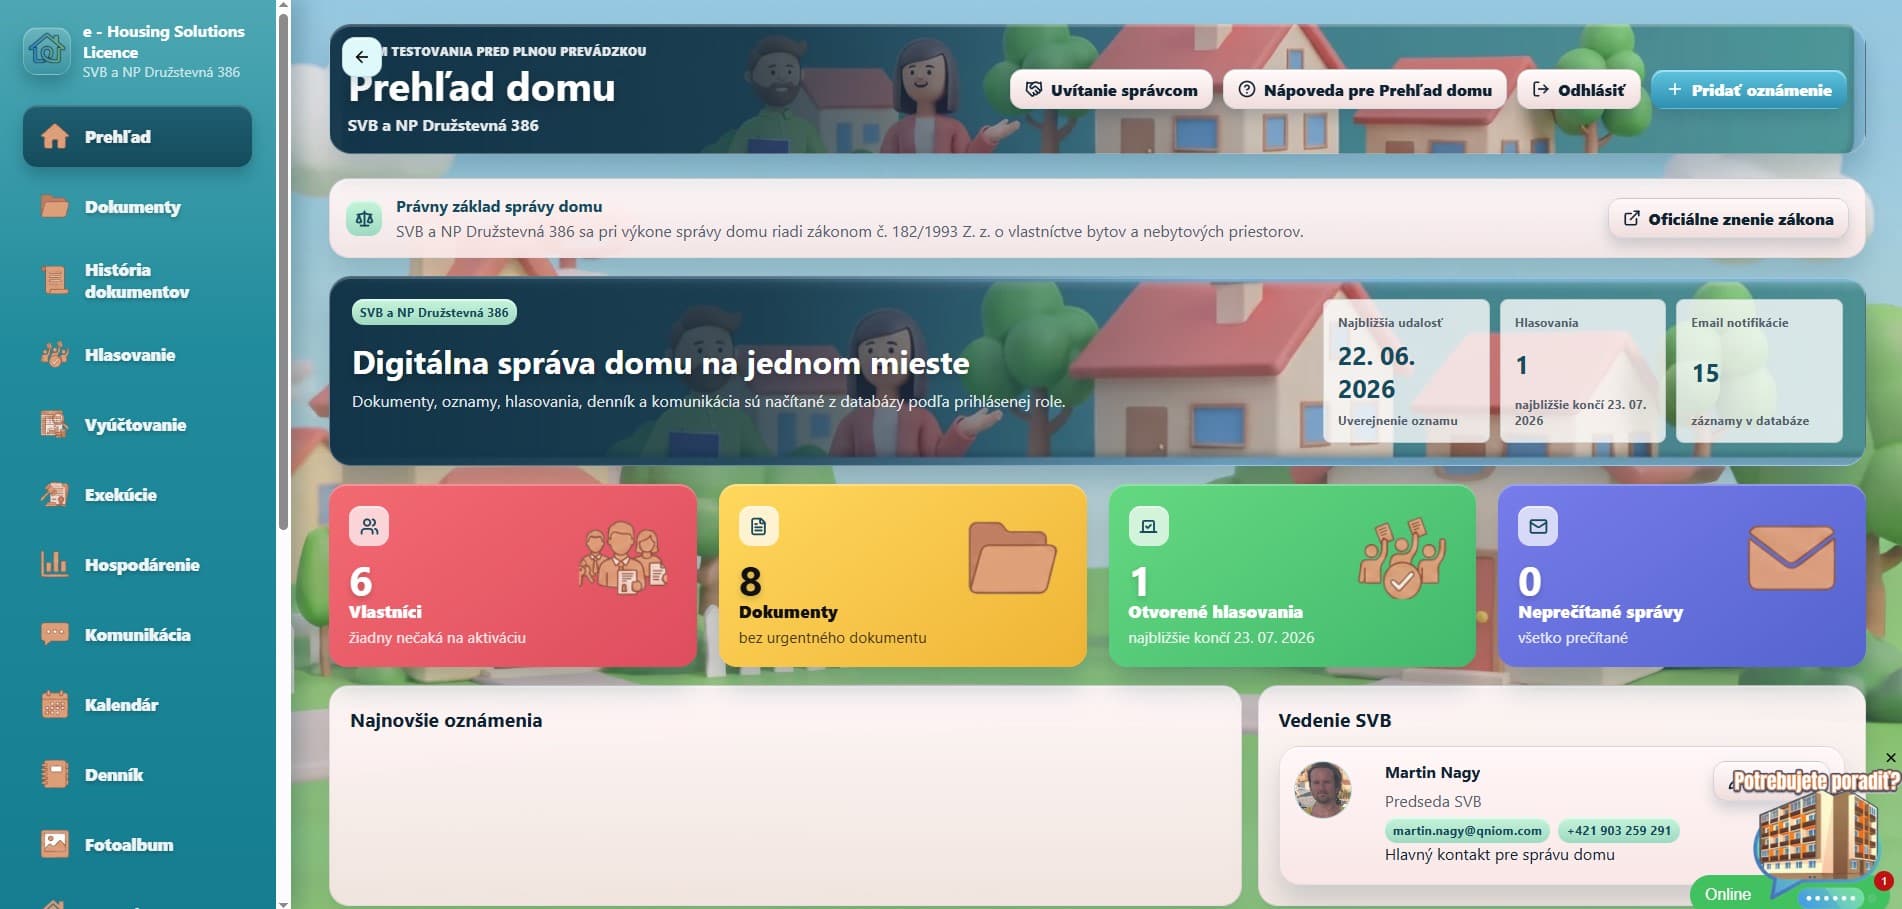Click the História dokumentov book icon
The image size is (1902, 909).
coord(54,280)
